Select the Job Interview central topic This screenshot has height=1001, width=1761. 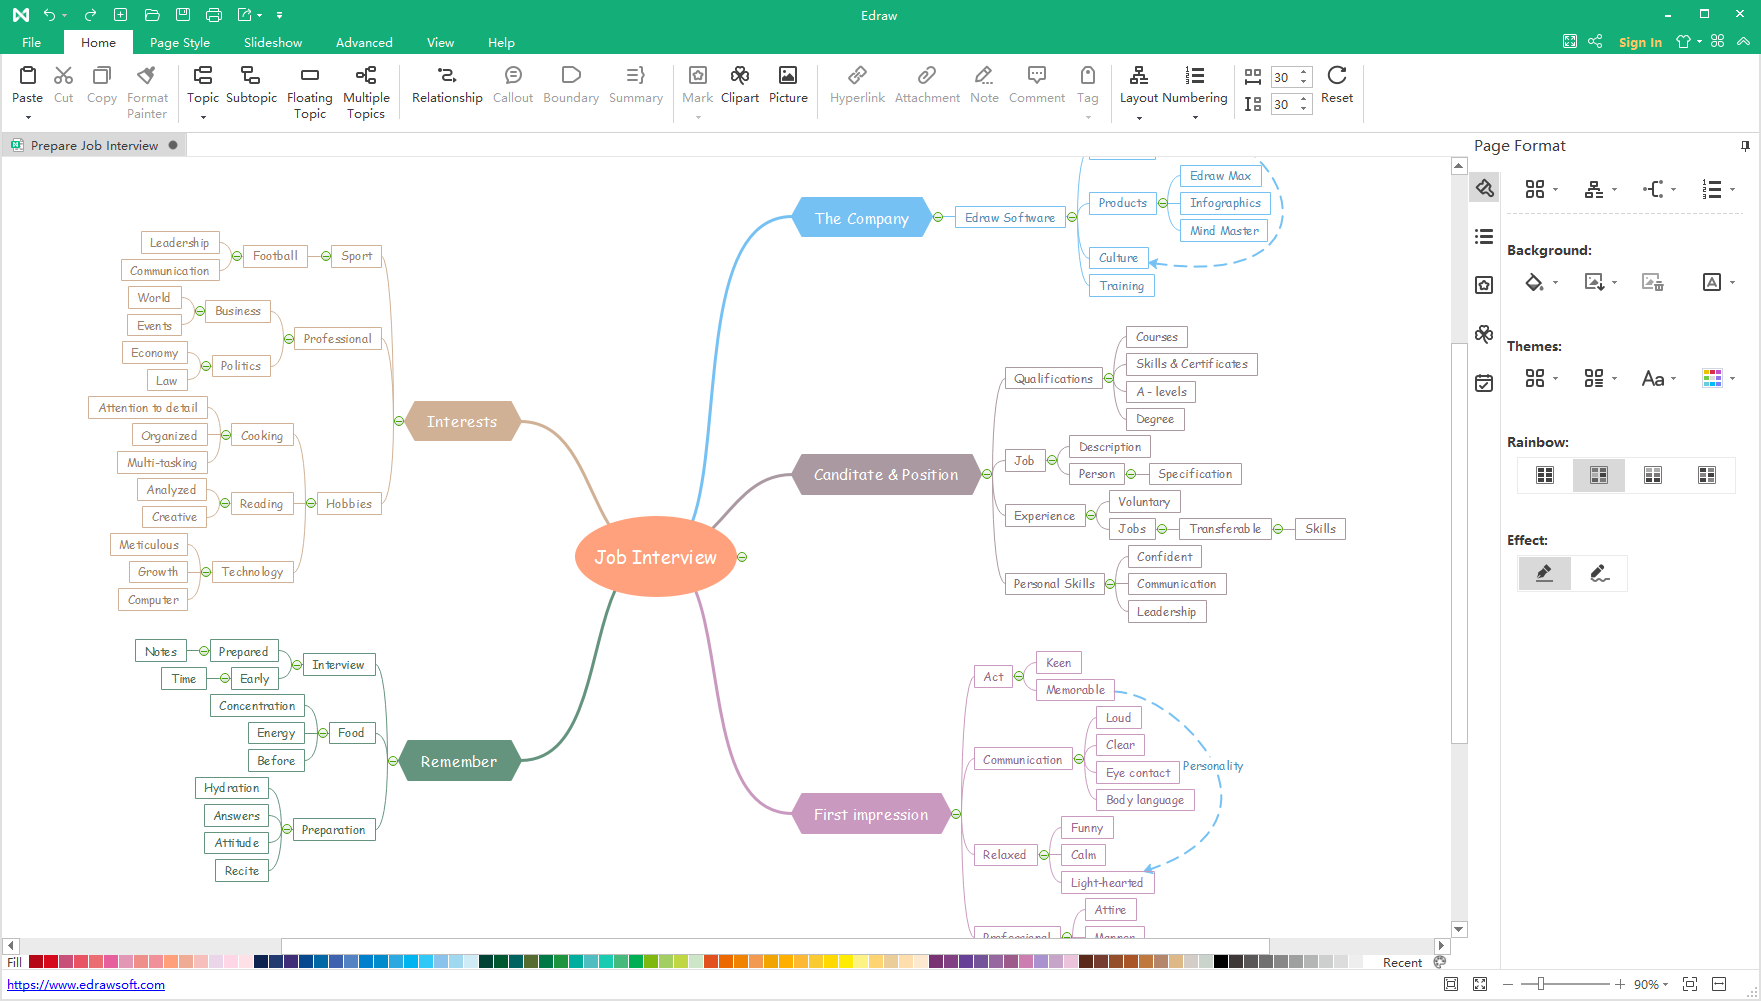(655, 557)
